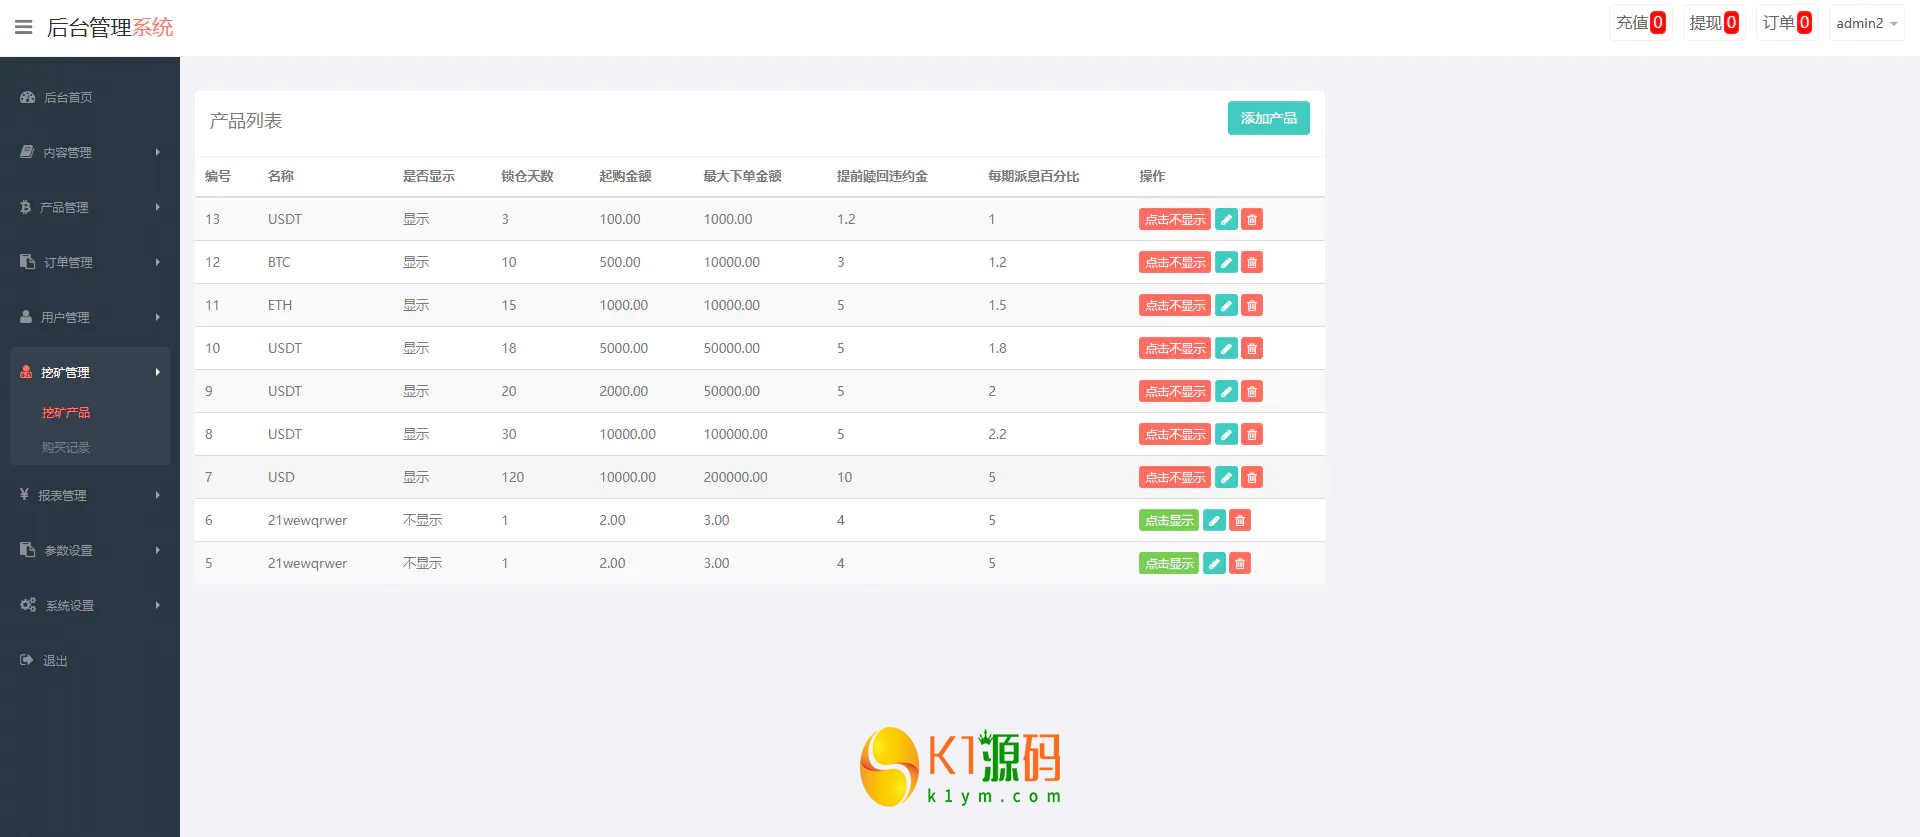Open the 充值 notifications button
1920x837 pixels.
1640,23
